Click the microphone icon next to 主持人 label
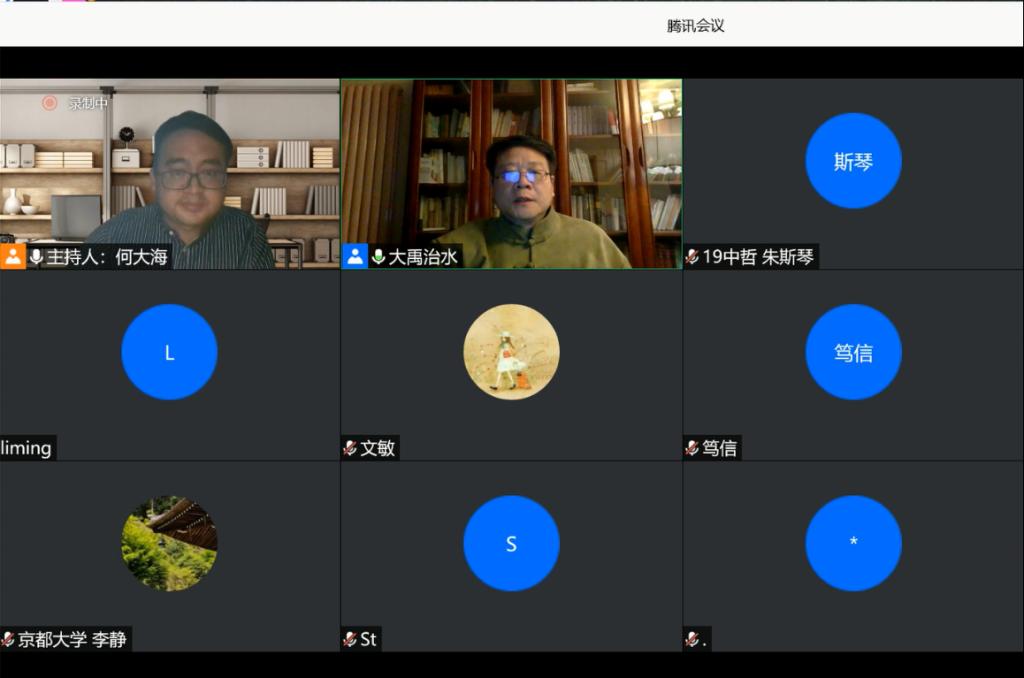 click(37, 257)
